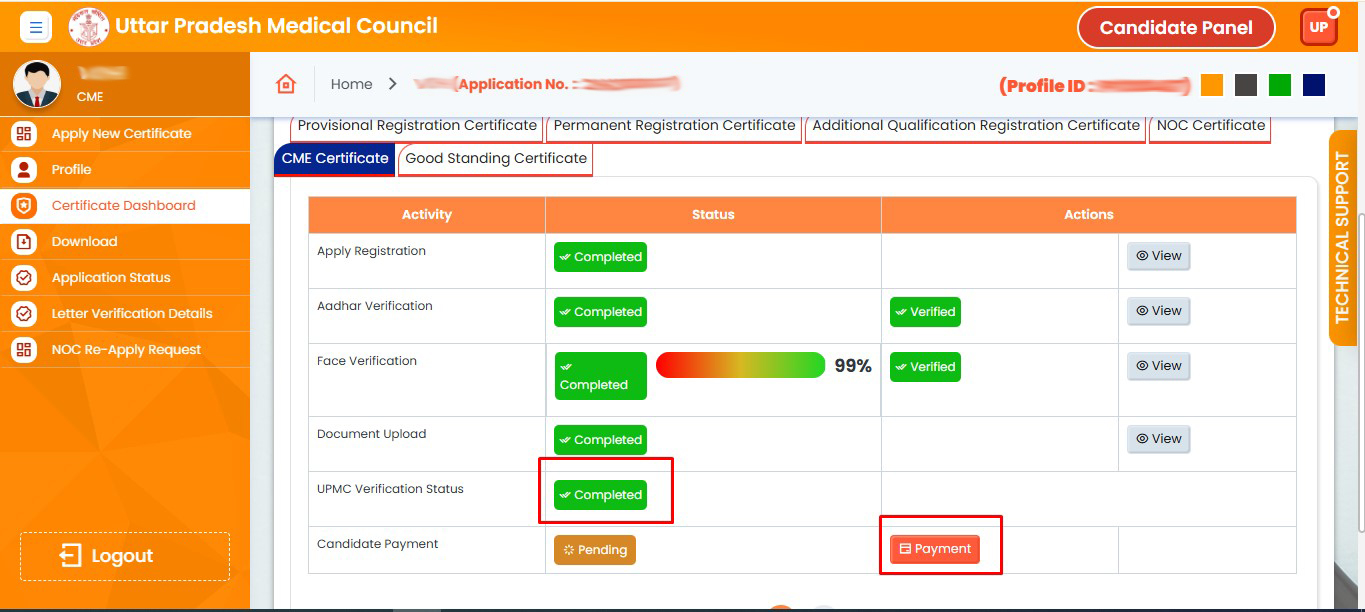Screen dimensions: 1365x612
Task: Select the green theme color swatch
Action: coord(1280,85)
